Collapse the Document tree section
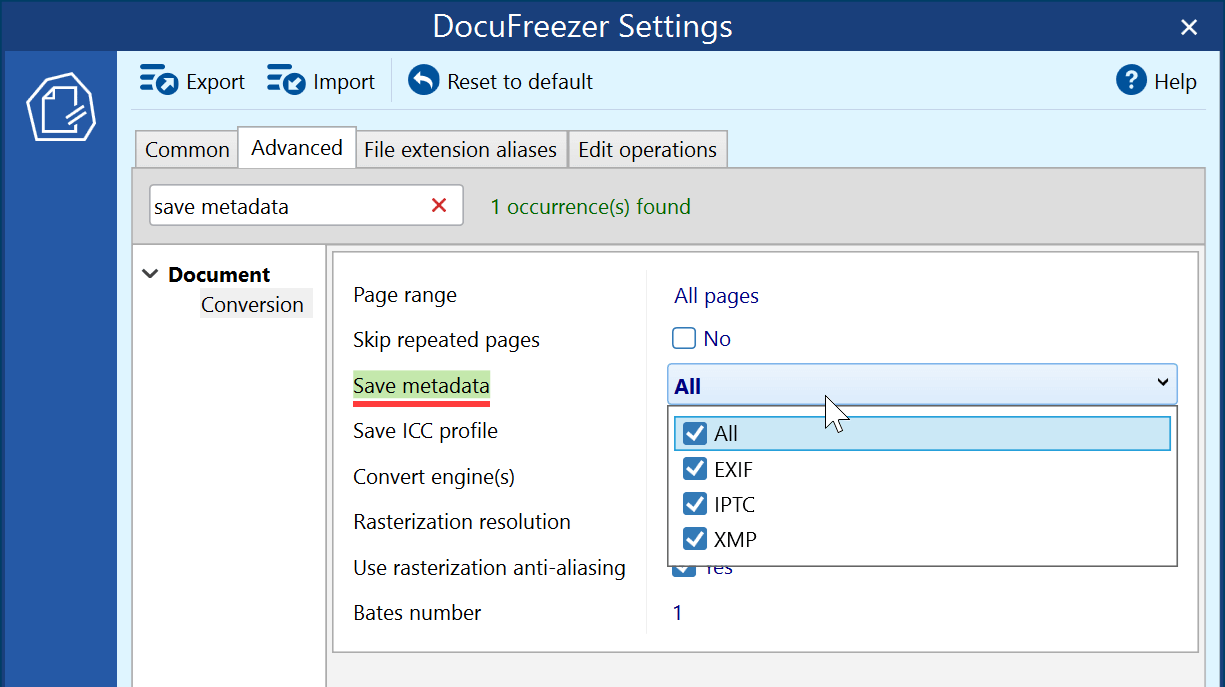 (149, 273)
